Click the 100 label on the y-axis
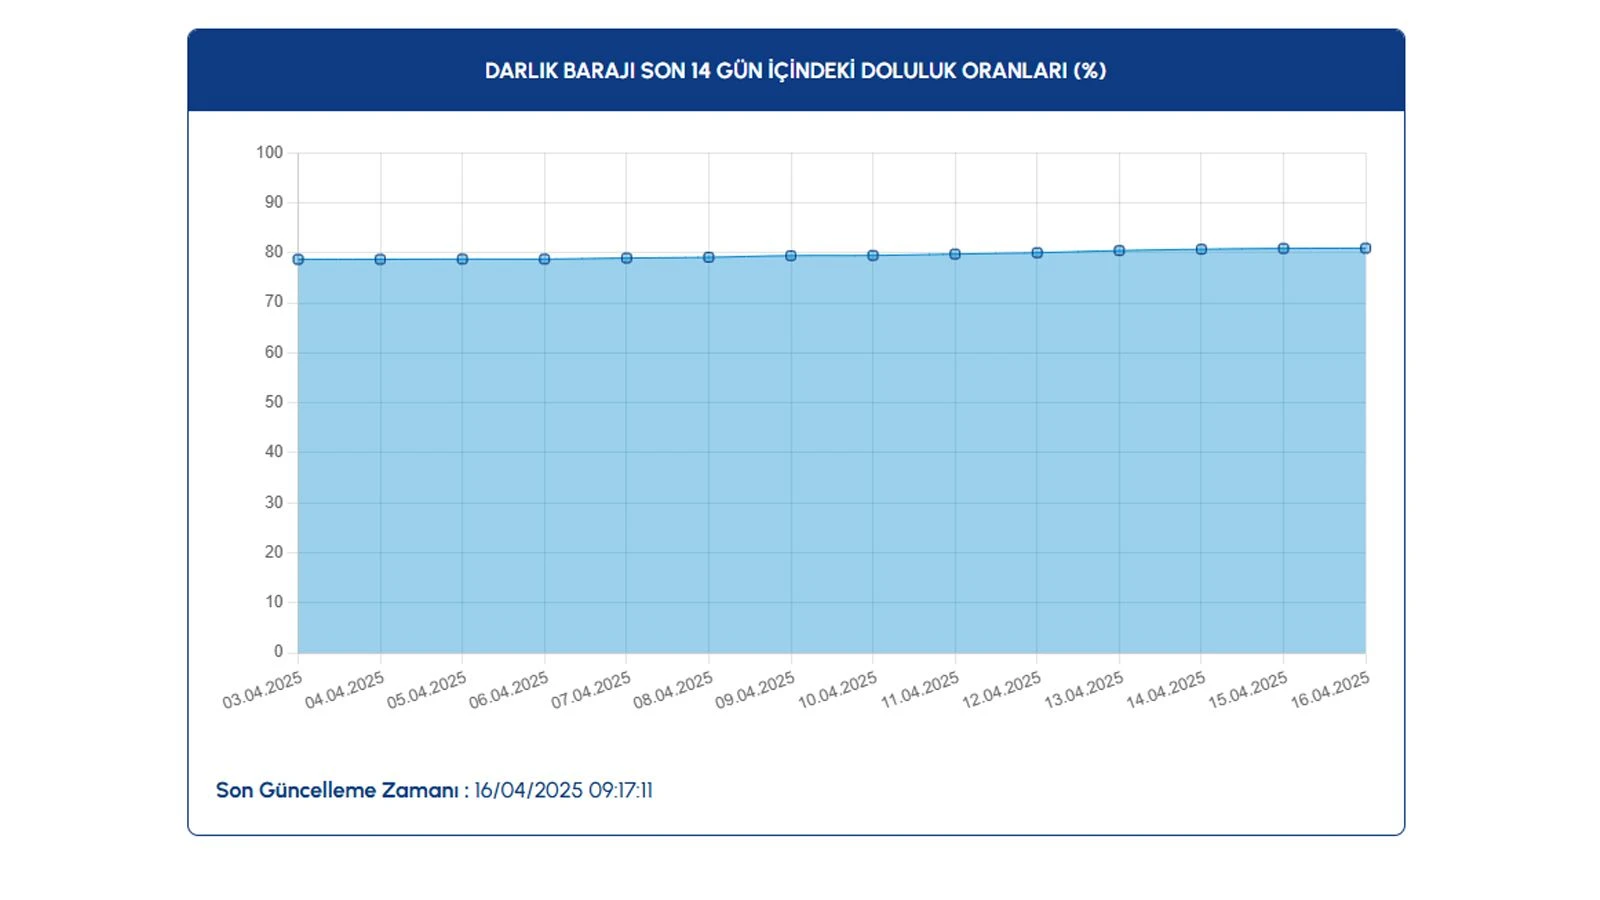Screen dimensions: 1600x900 270,153
